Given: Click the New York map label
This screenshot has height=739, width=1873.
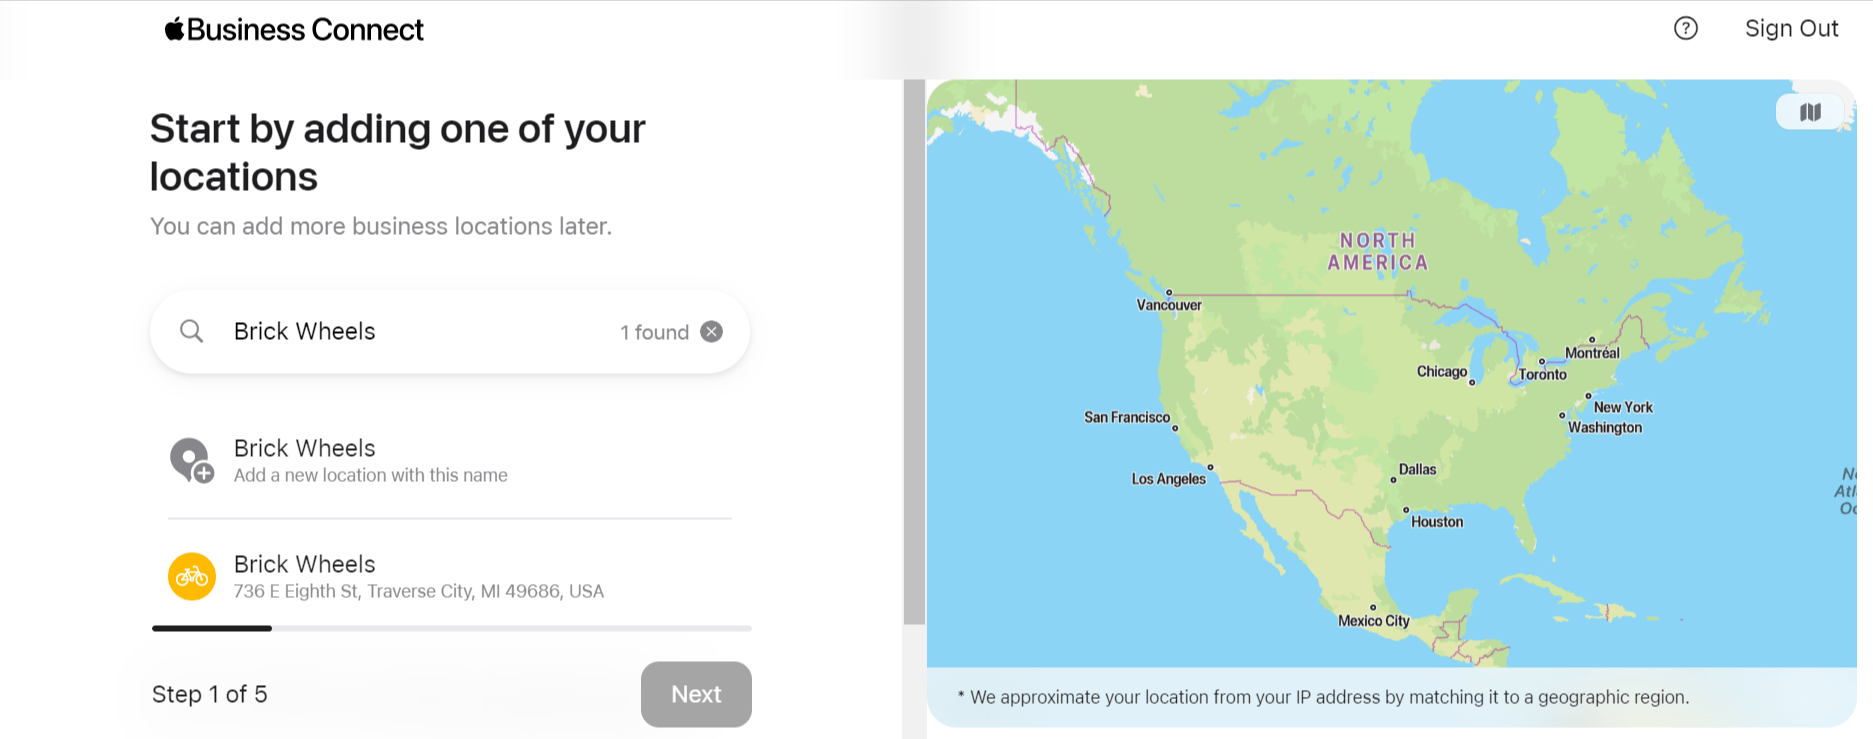Looking at the screenshot, I should (1623, 407).
